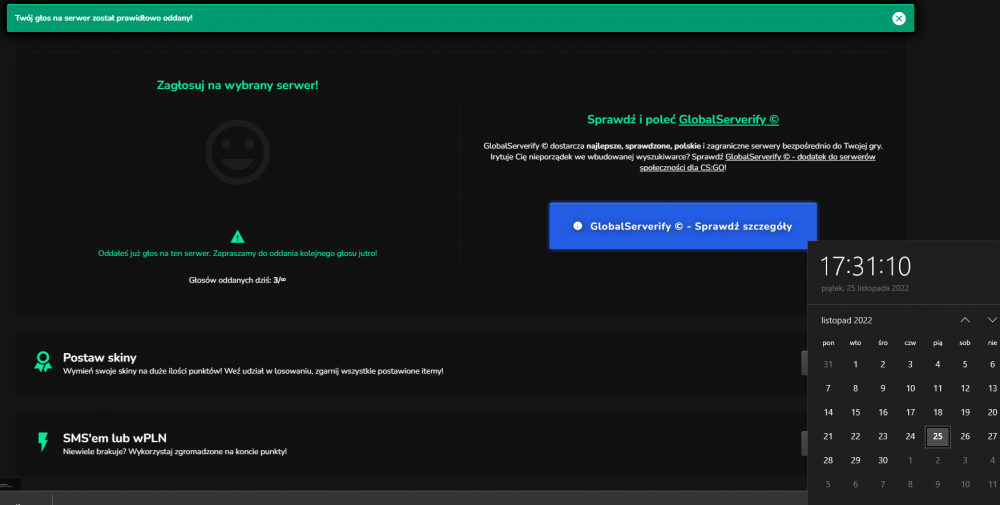
Task: Select highlighted day 25 in calendar
Action: [x=938, y=436]
